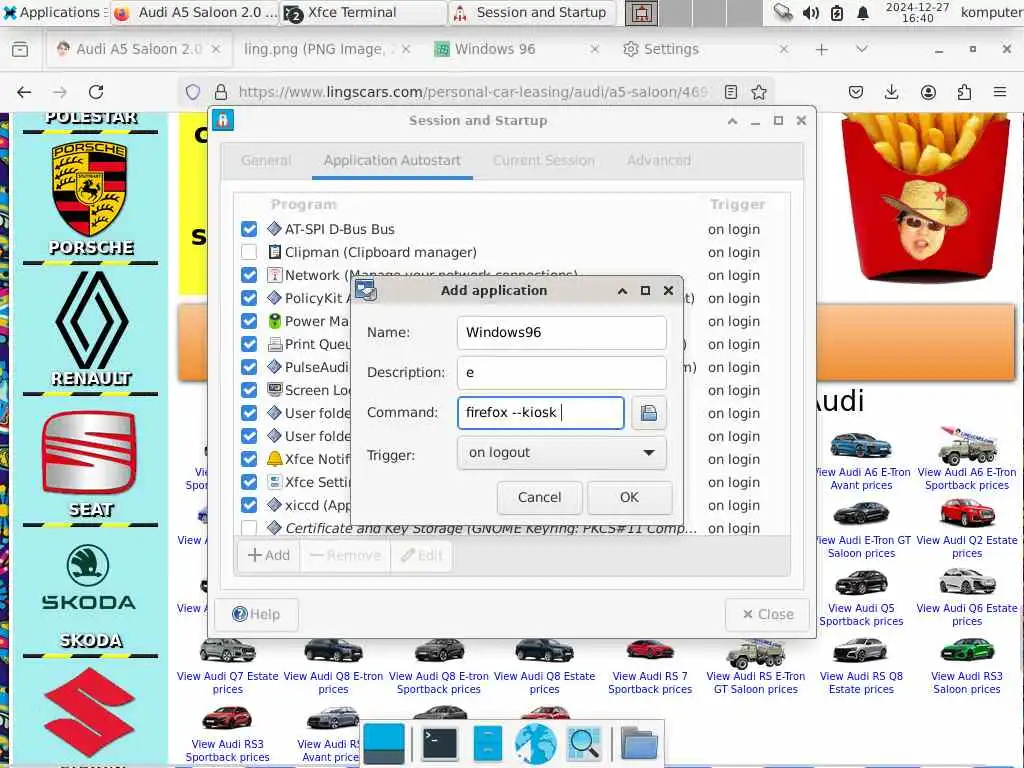Screen dimensions: 1024x768
Task: Click the Clipman clipboard icon in list
Action: tap(274, 252)
